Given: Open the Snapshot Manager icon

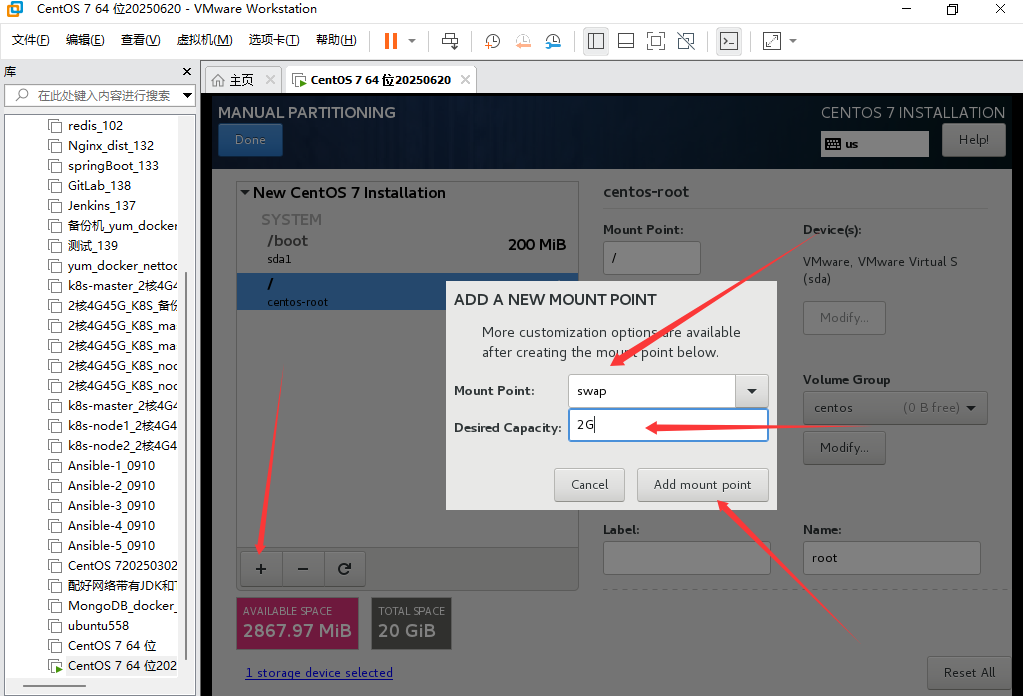Looking at the screenshot, I should coord(553,41).
